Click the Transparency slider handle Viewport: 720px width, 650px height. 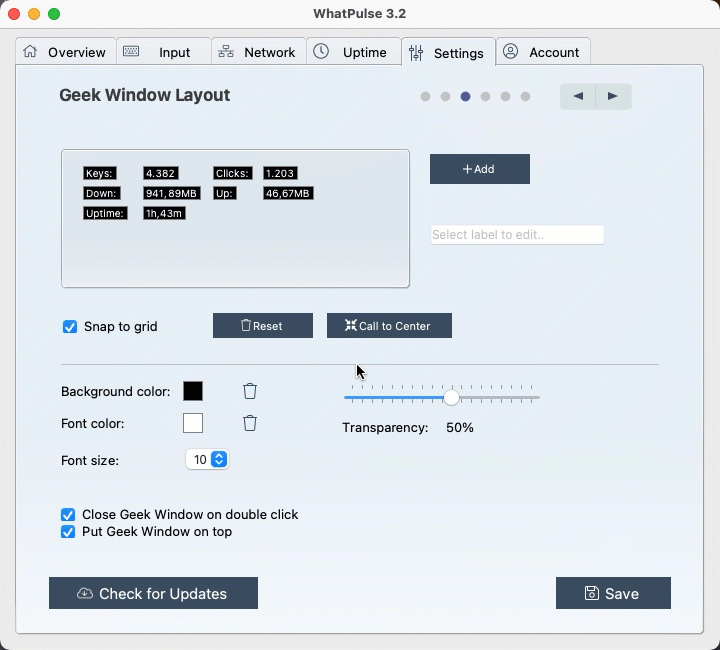[x=452, y=398]
